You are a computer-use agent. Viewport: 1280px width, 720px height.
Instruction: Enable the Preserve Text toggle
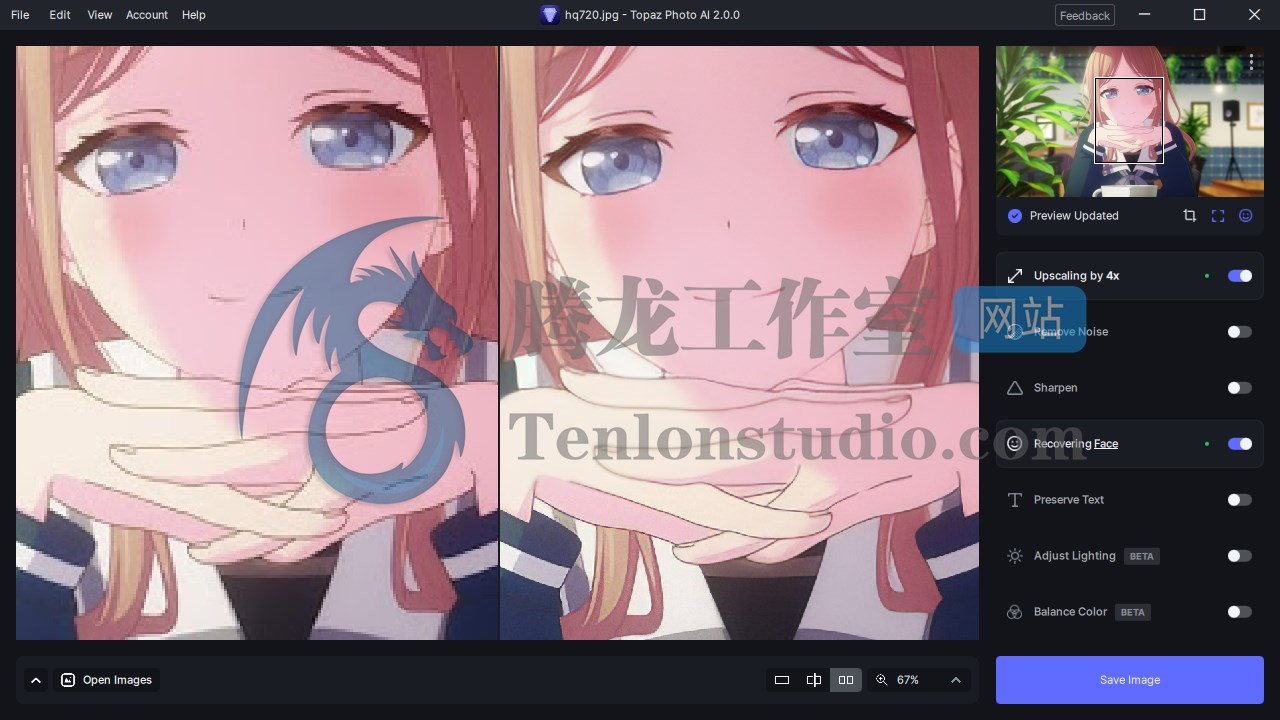pyautogui.click(x=1240, y=500)
